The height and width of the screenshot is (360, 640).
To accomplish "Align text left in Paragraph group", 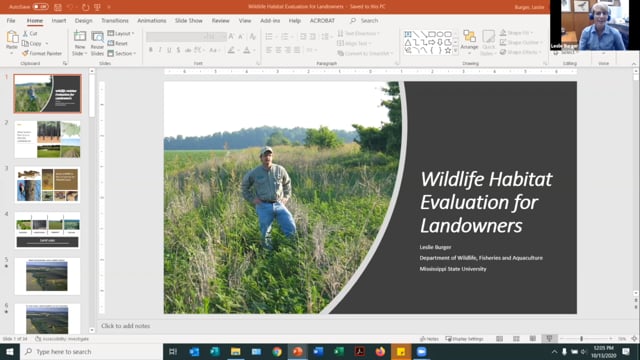I will (269, 50).
